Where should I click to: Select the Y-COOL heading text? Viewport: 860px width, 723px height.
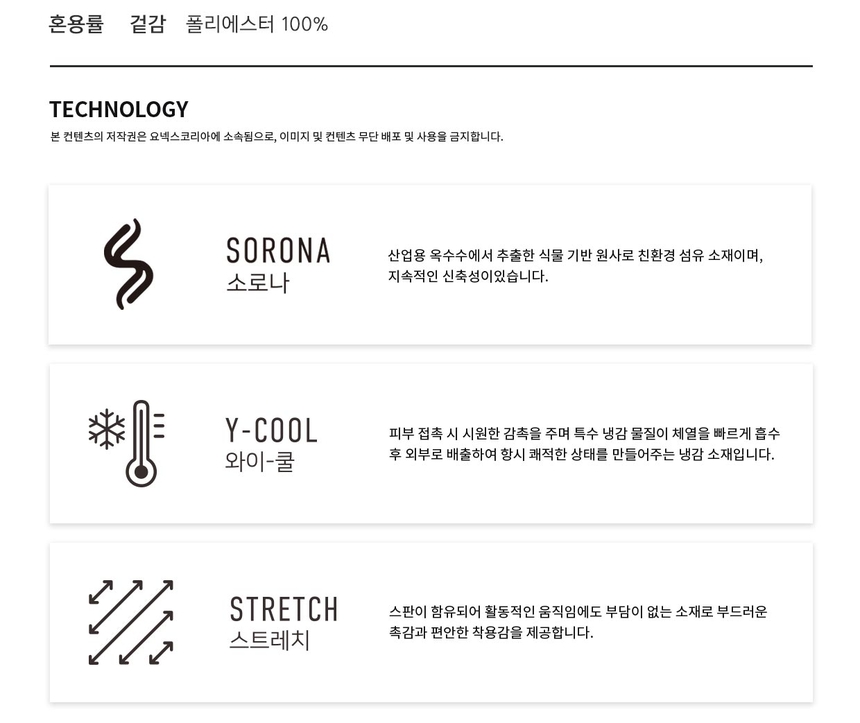pyautogui.click(x=271, y=431)
